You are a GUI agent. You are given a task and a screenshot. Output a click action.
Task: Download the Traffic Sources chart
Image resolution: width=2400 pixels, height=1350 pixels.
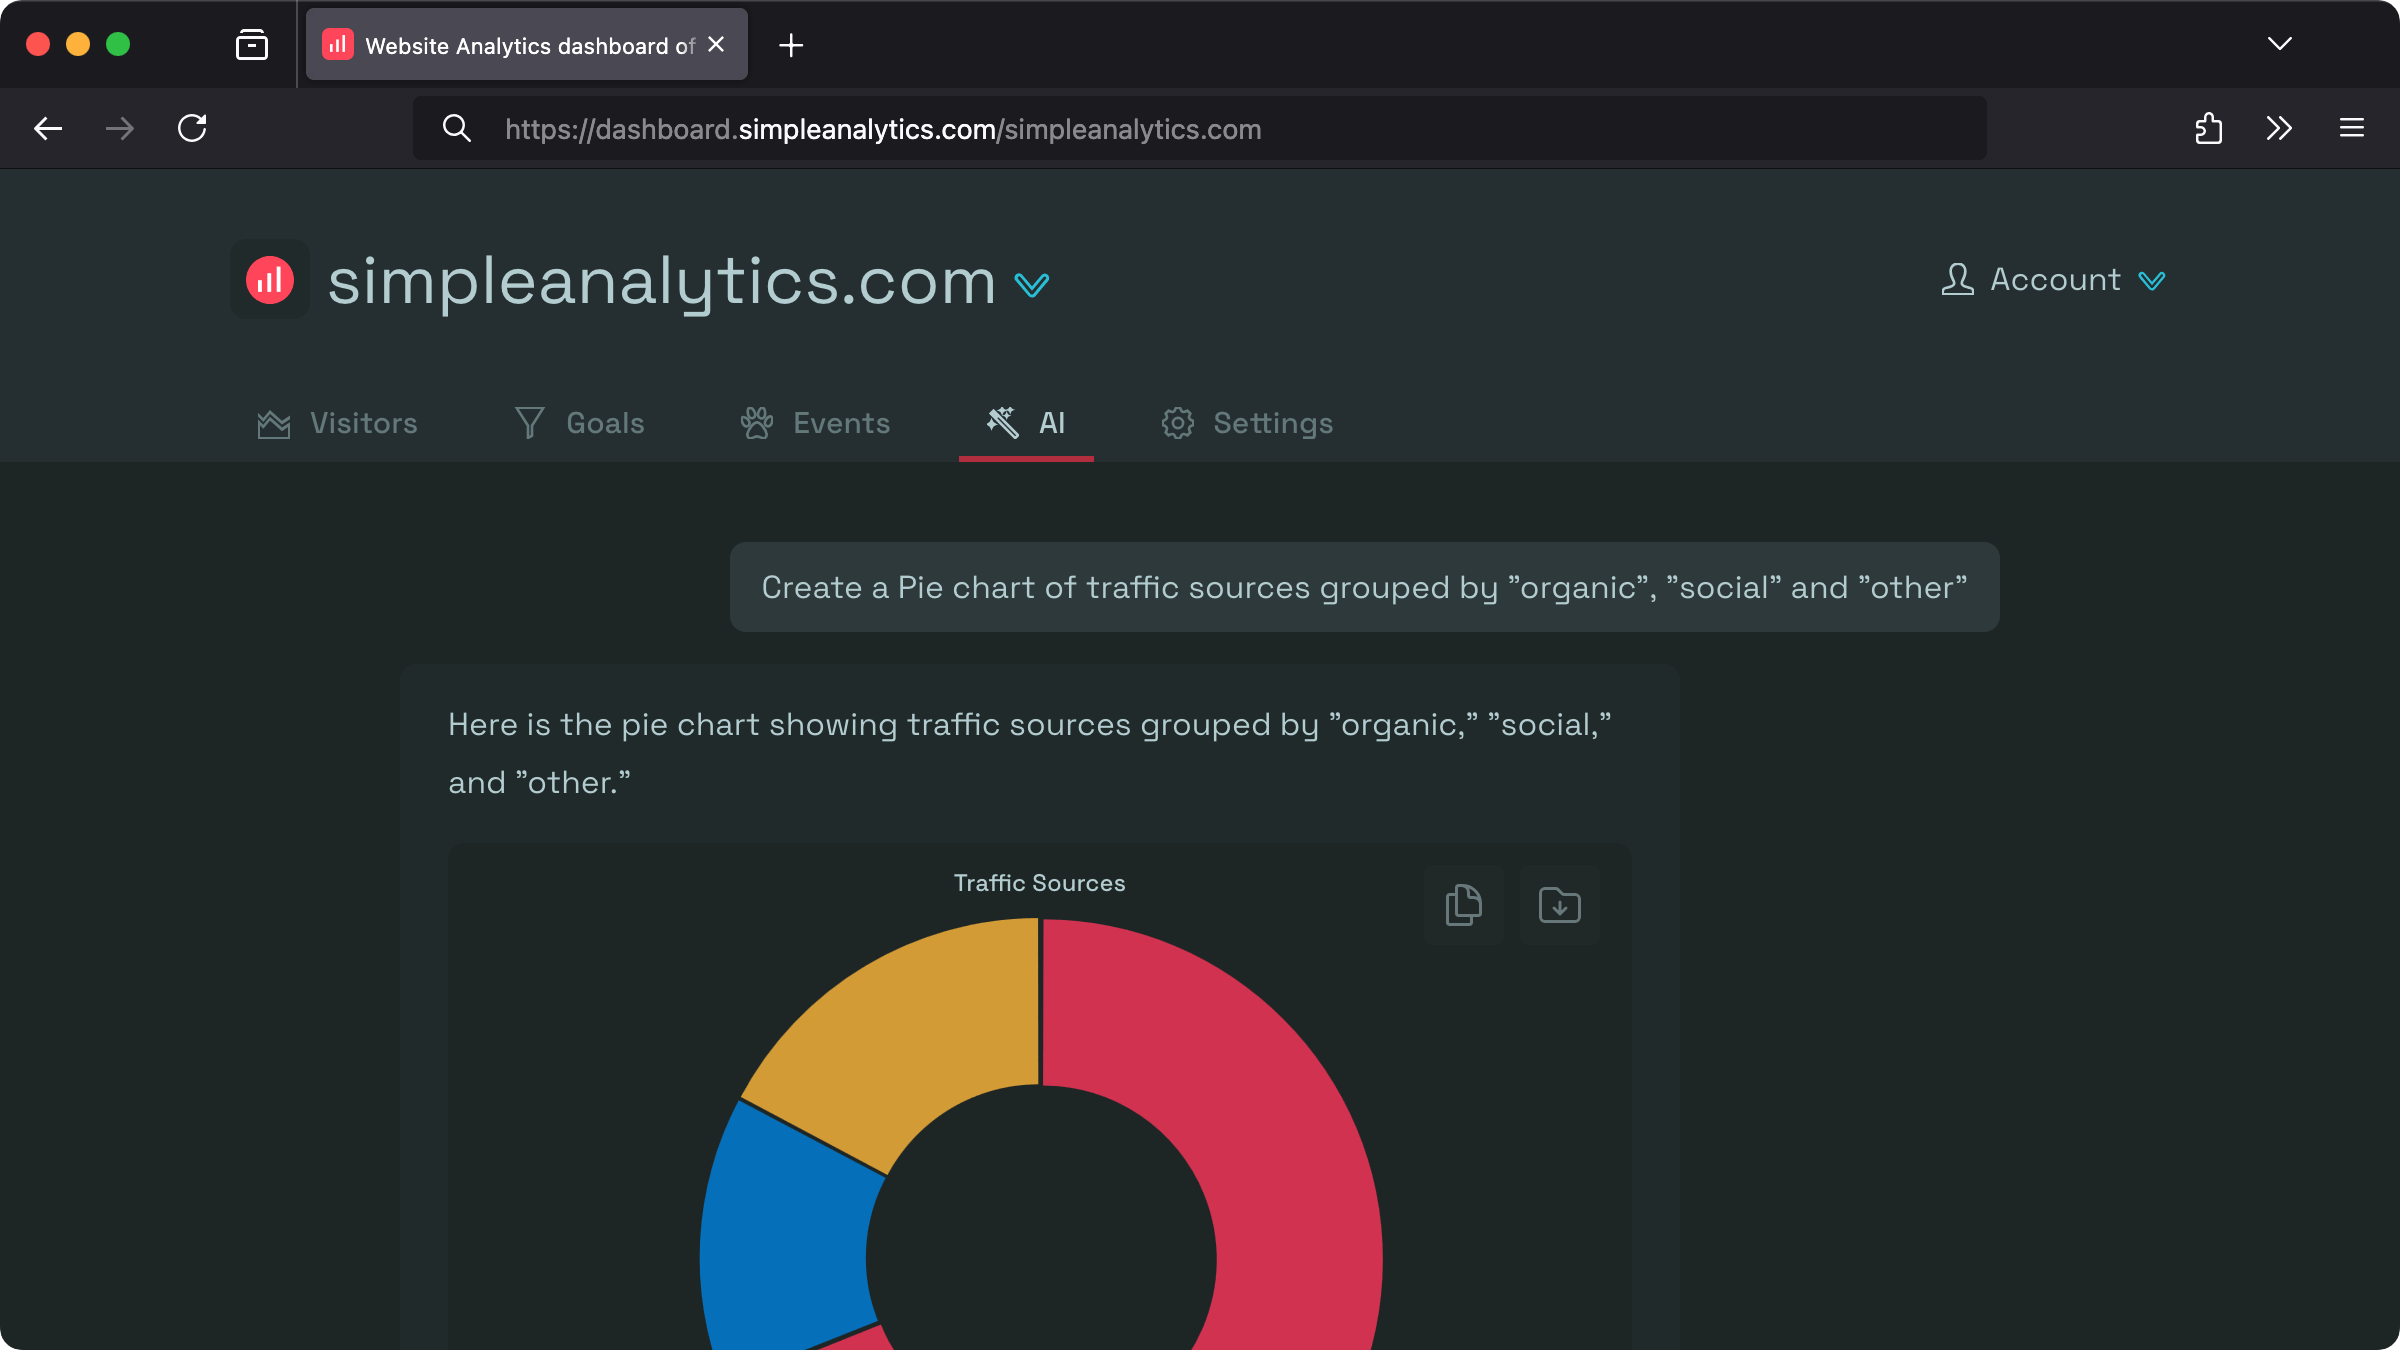click(x=1560, y=905)
